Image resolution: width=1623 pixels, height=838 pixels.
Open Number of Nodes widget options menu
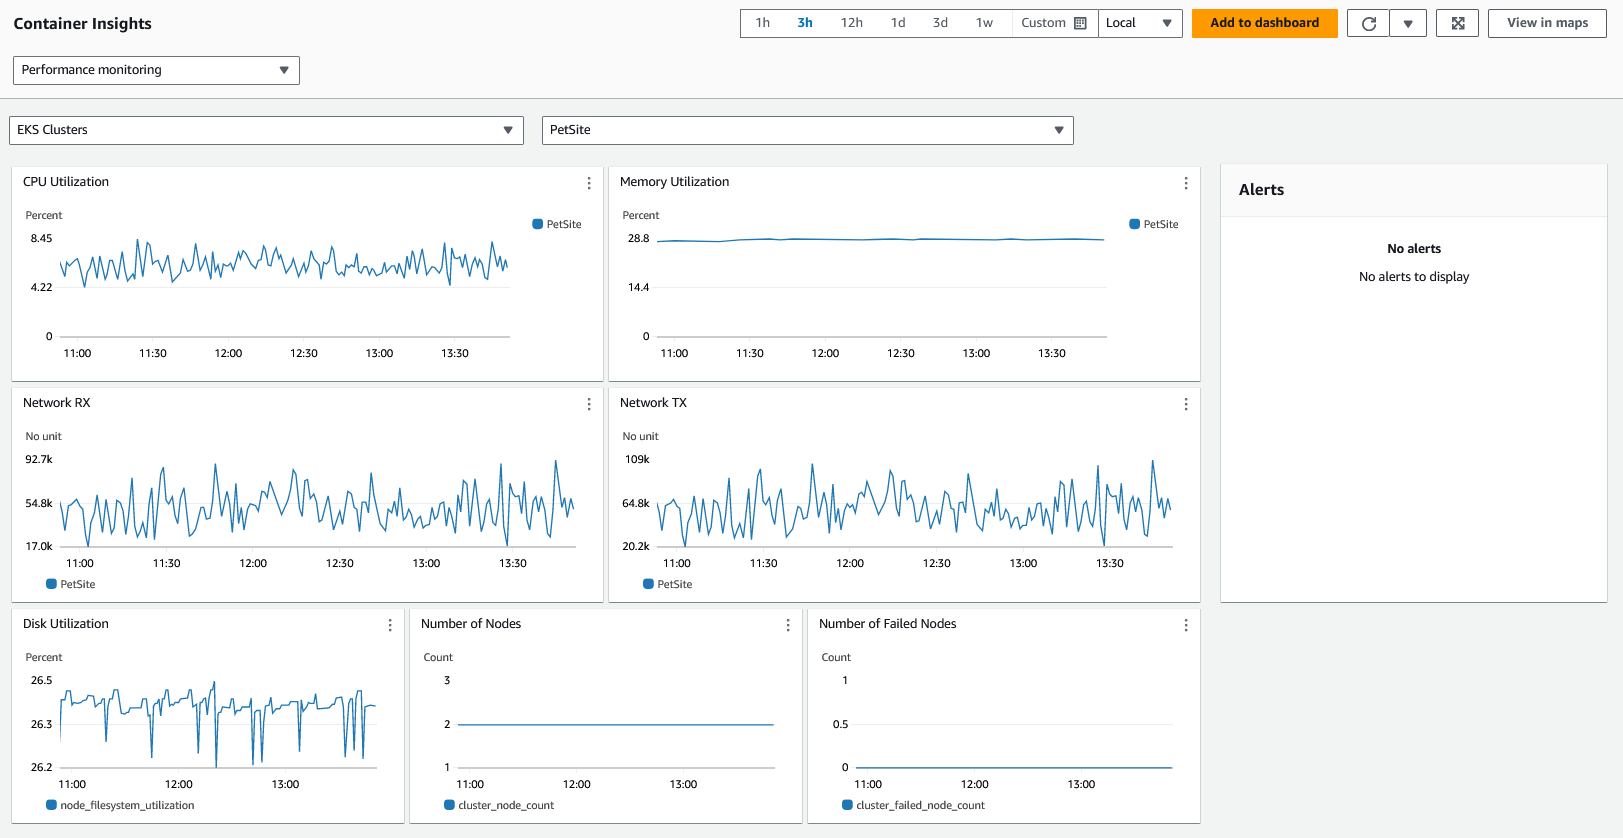[788, 625]
